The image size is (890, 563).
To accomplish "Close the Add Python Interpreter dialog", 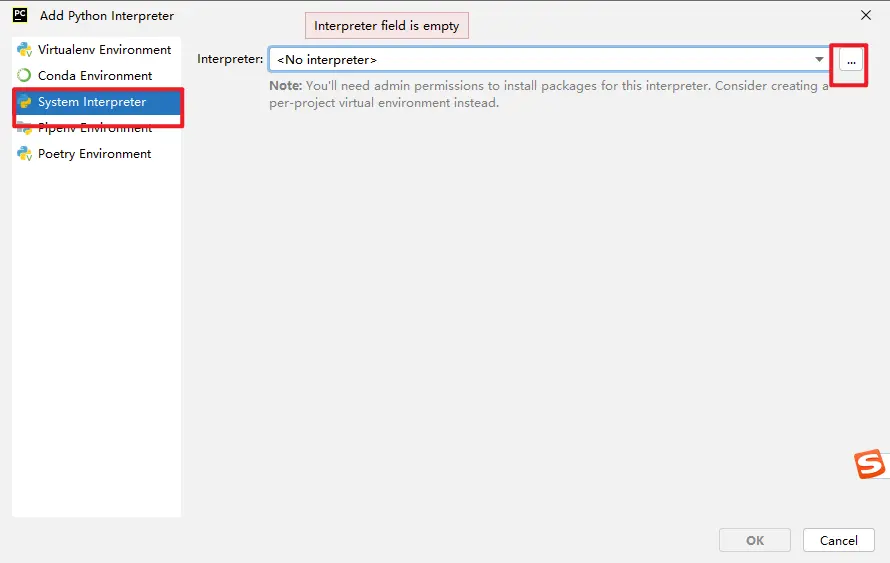I will [866, 15].
